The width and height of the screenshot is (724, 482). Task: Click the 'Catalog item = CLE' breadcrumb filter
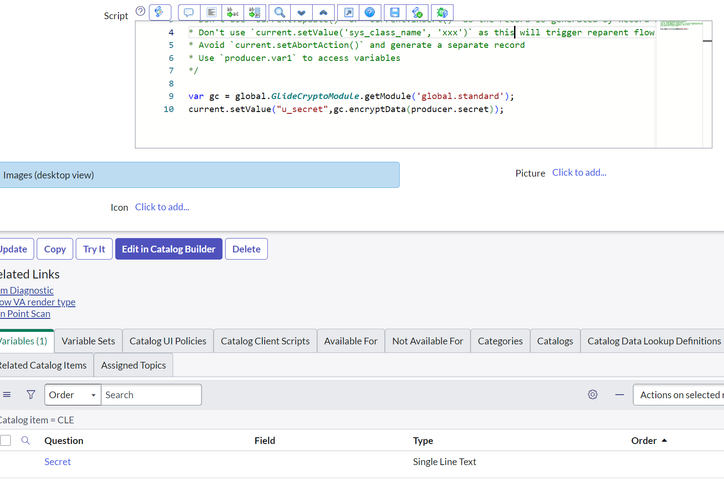[x=37, y=420]
